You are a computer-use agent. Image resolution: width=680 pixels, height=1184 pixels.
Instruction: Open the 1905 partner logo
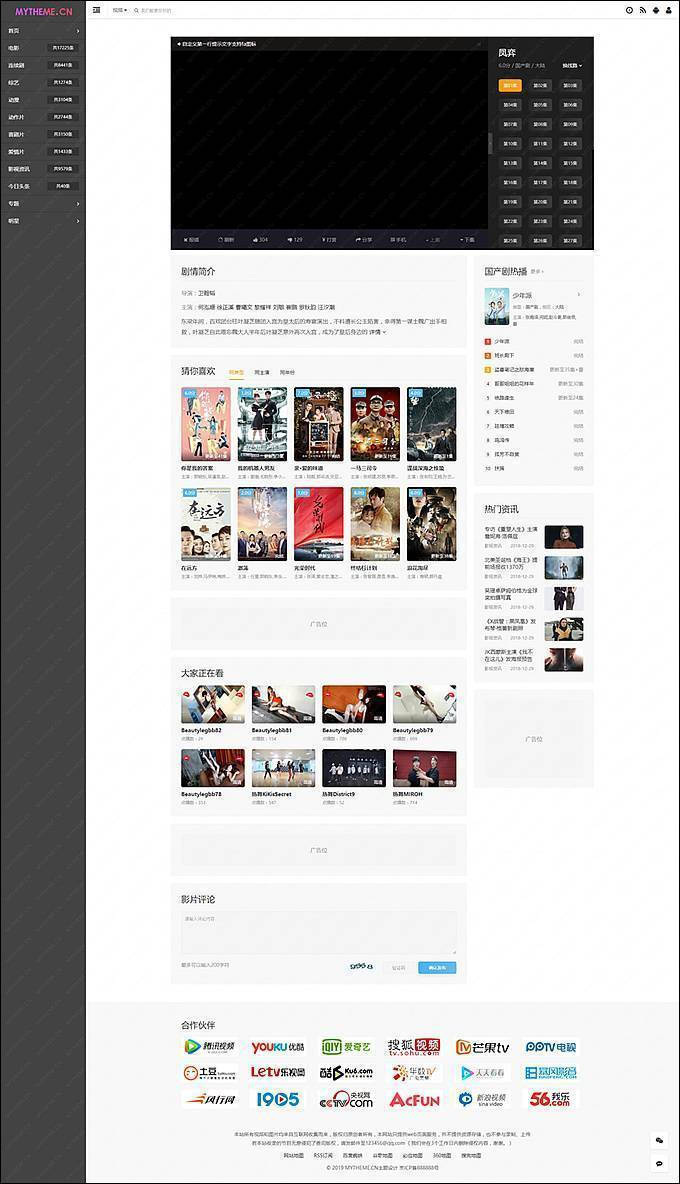[x=278, y=1099]
